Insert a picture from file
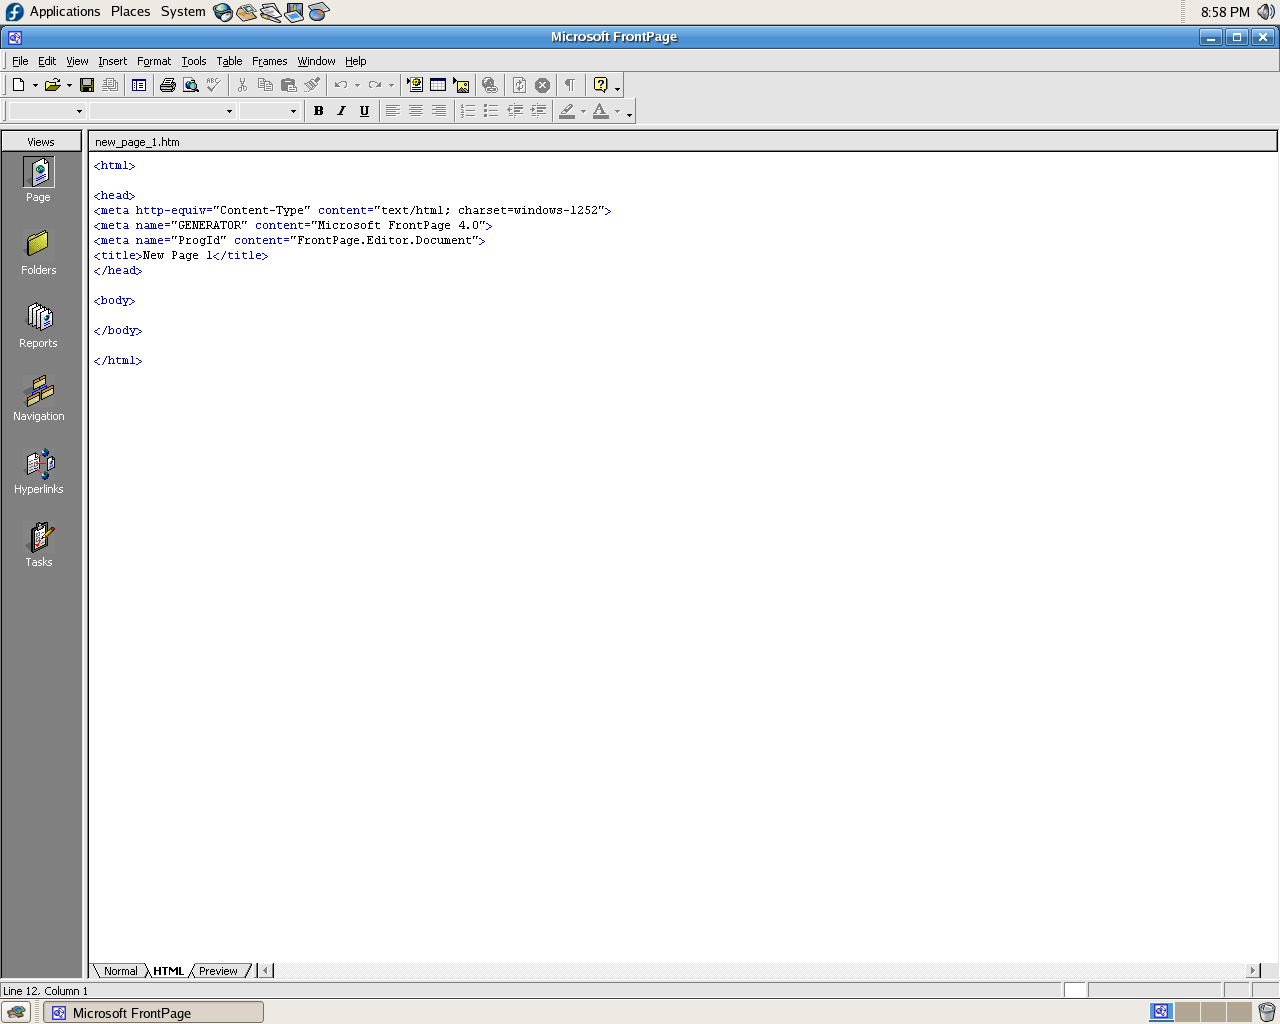Image resolution: width=1280 pixels, height=1024 pixels. tap(461, 85)
